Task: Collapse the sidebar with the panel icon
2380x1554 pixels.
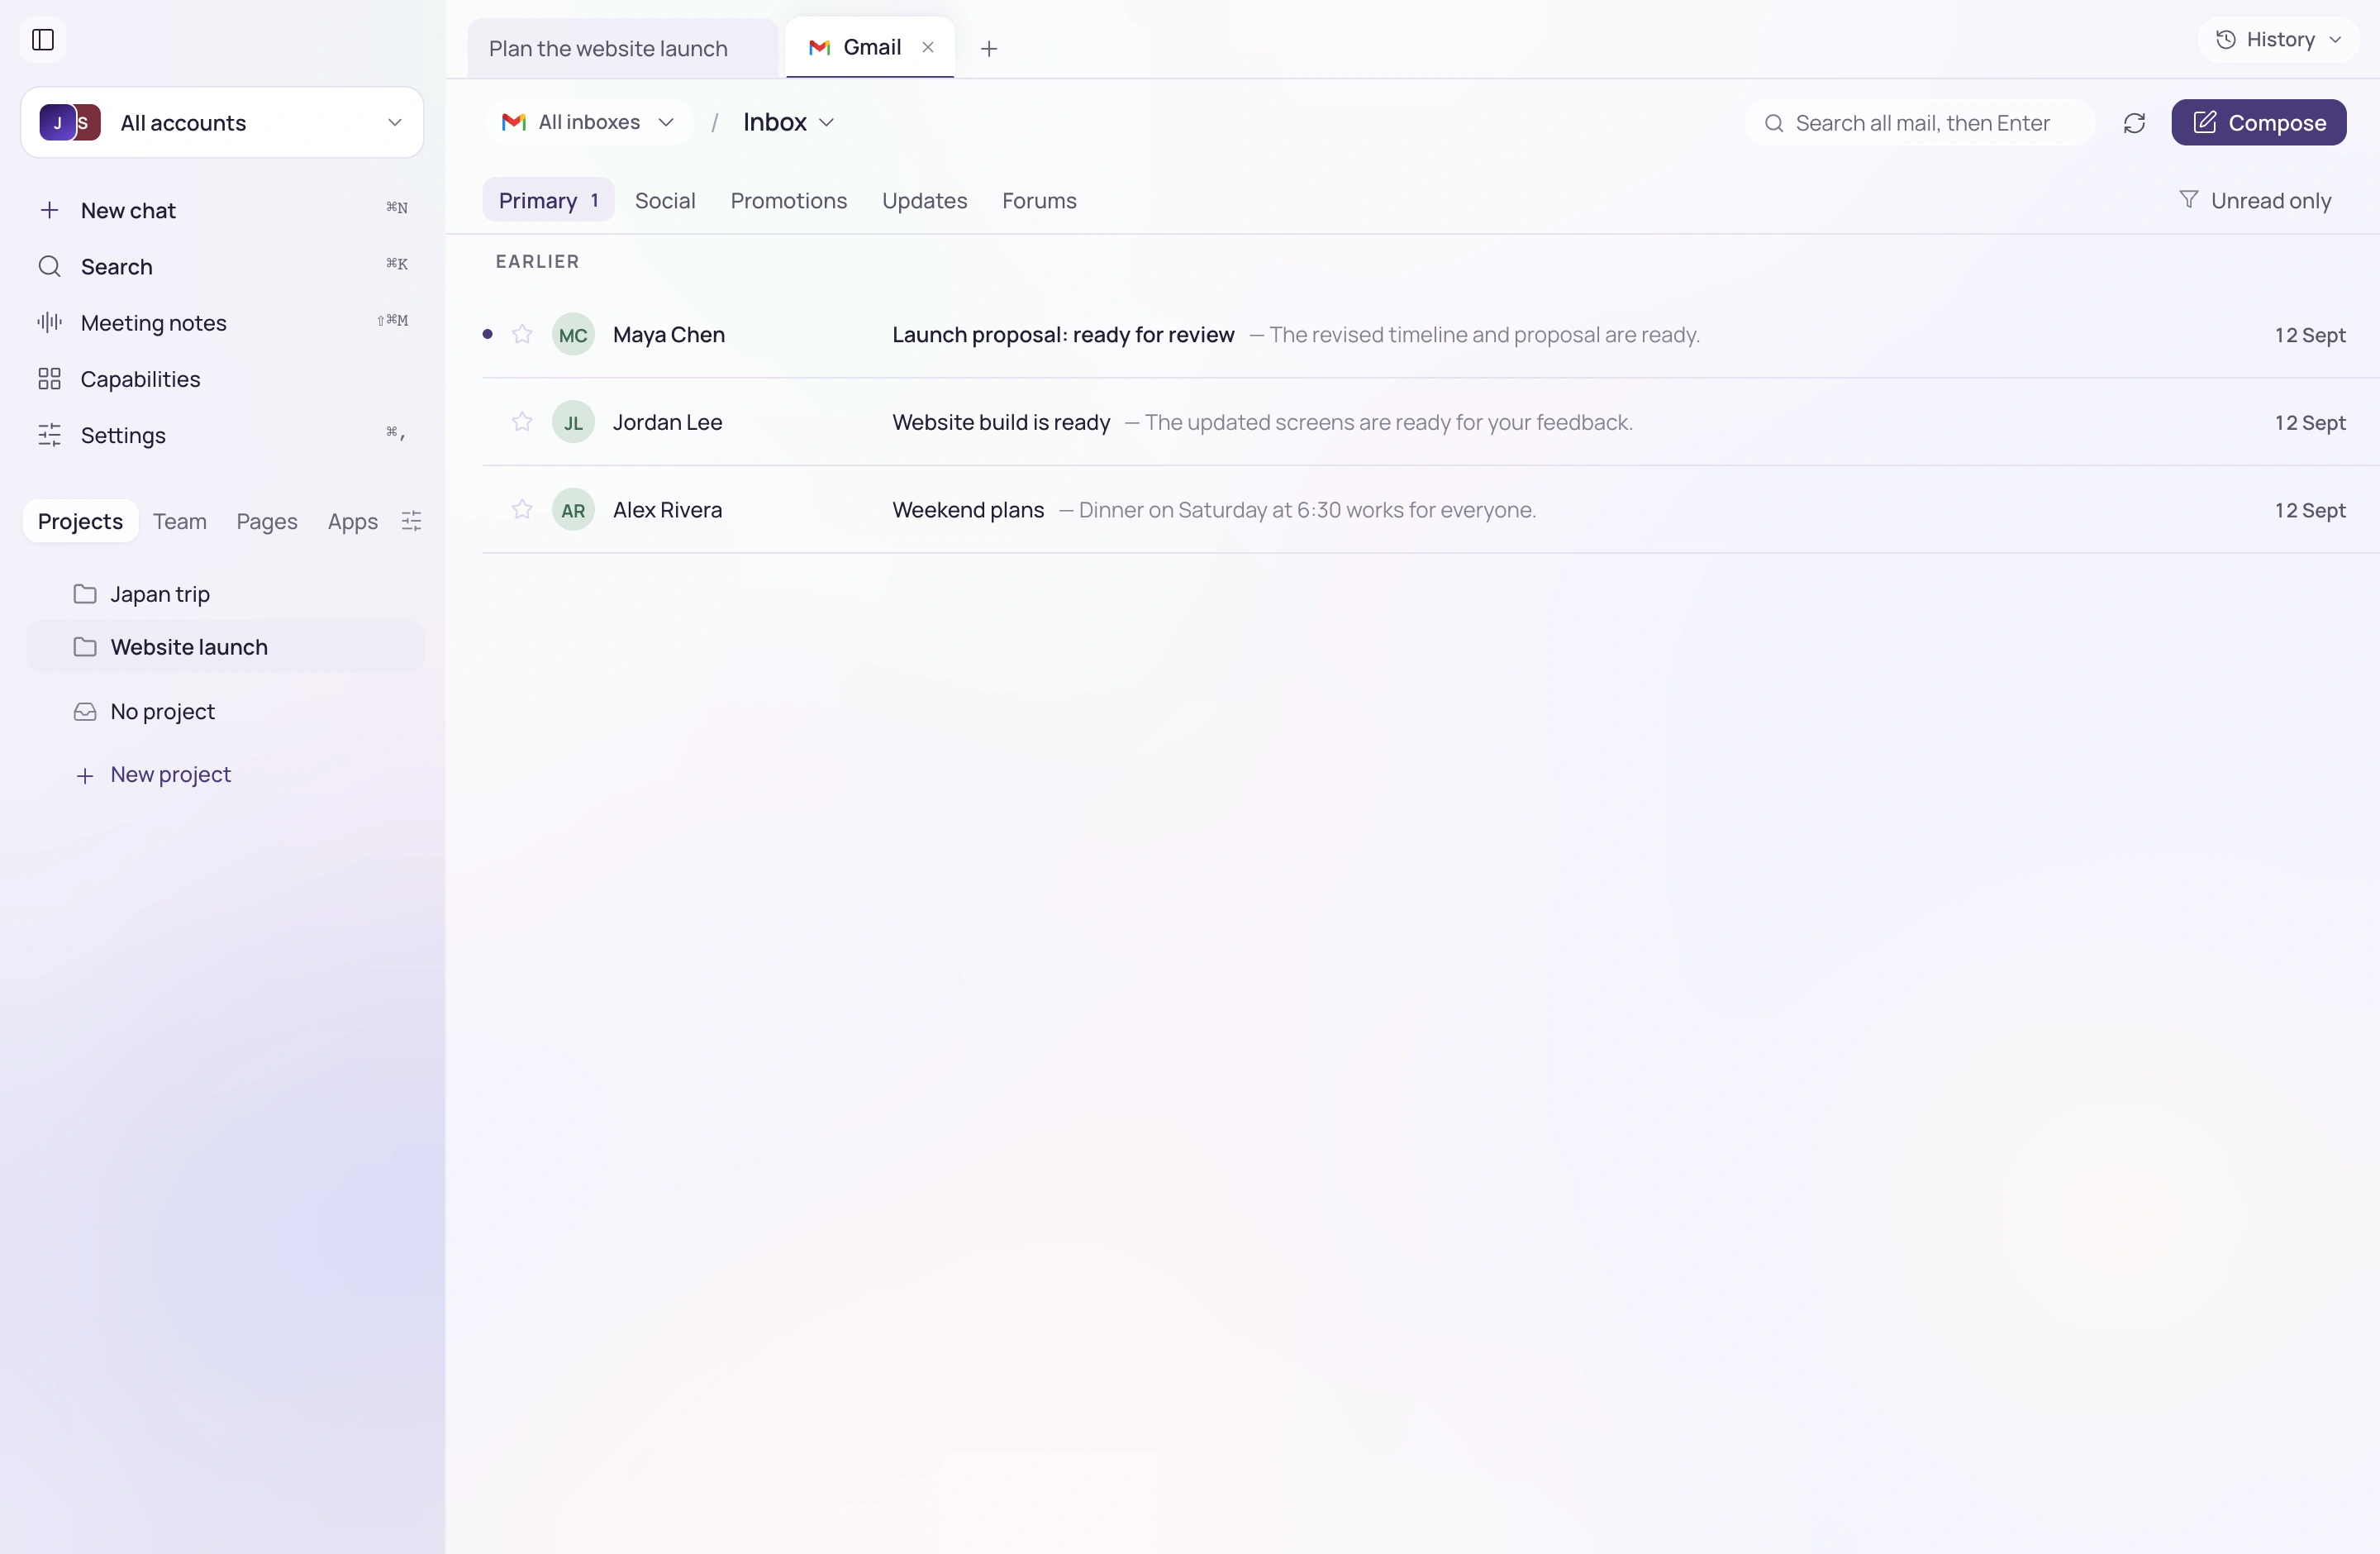Action: [43, 40]
